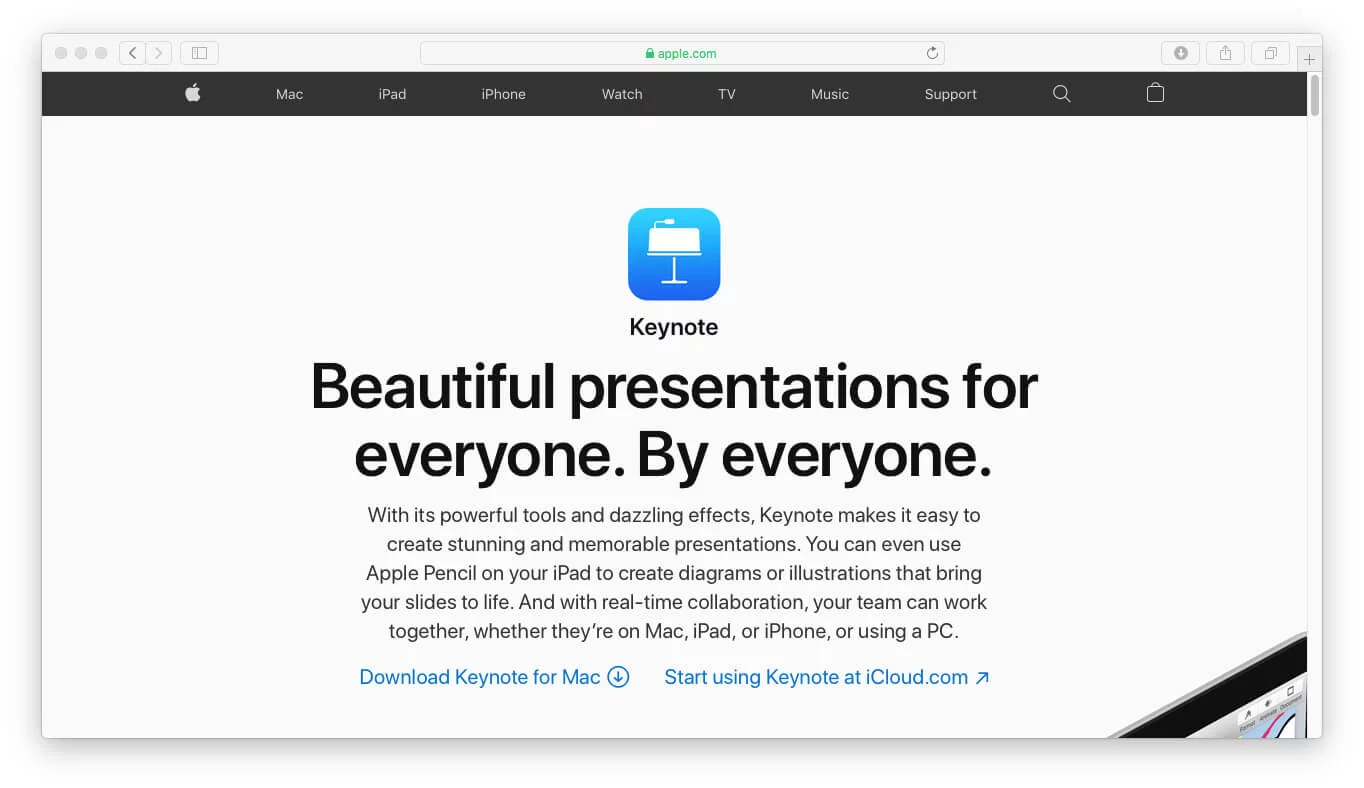This screenshot has height=788, width=1364.
Task: Open the TV menu item
Action: (727, 94)
